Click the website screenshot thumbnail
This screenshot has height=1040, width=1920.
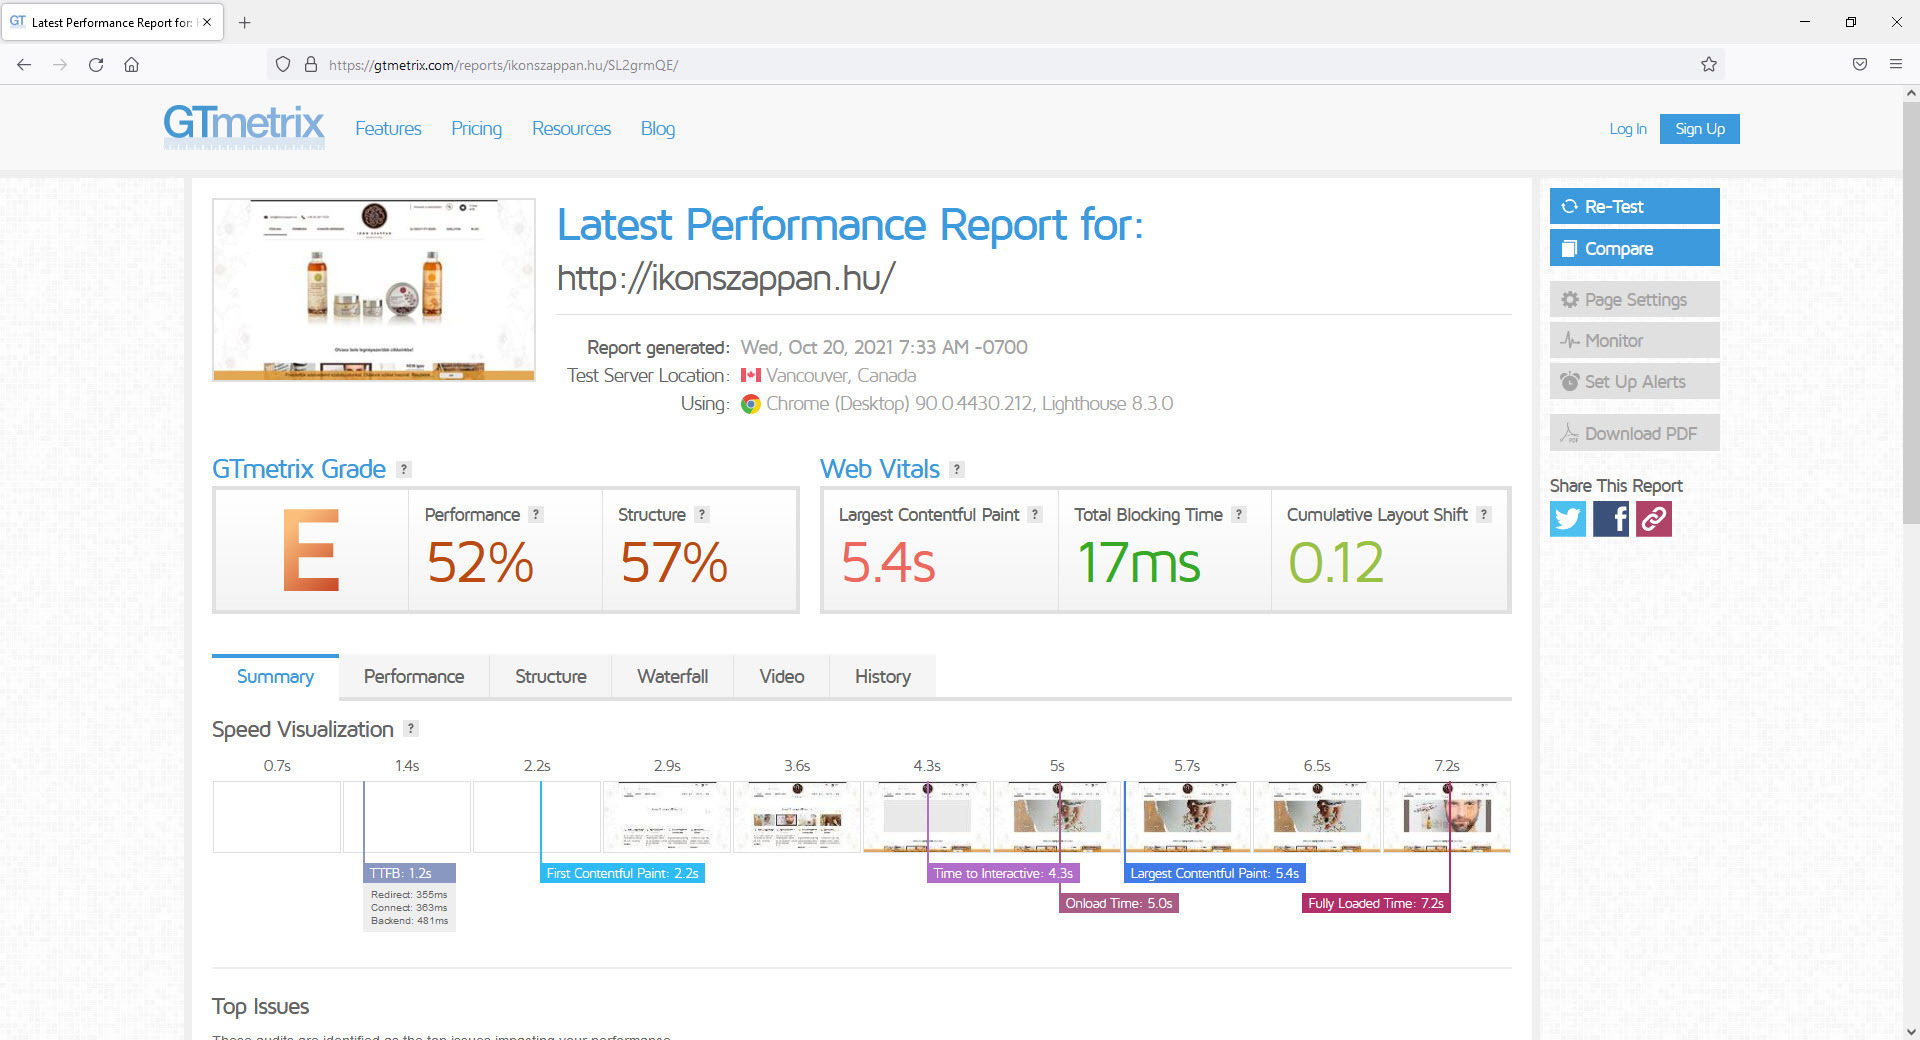pos(374,290)
